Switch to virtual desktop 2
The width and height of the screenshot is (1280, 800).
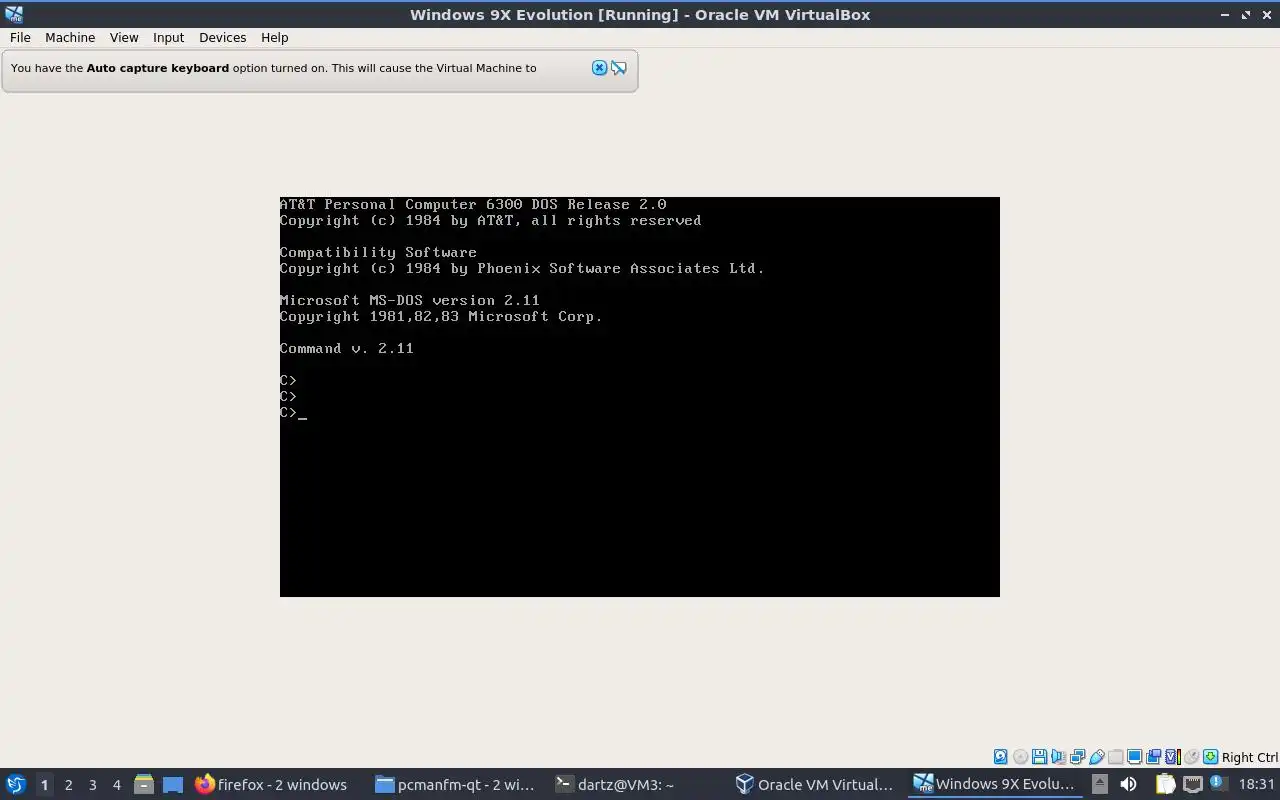(68, 785)
